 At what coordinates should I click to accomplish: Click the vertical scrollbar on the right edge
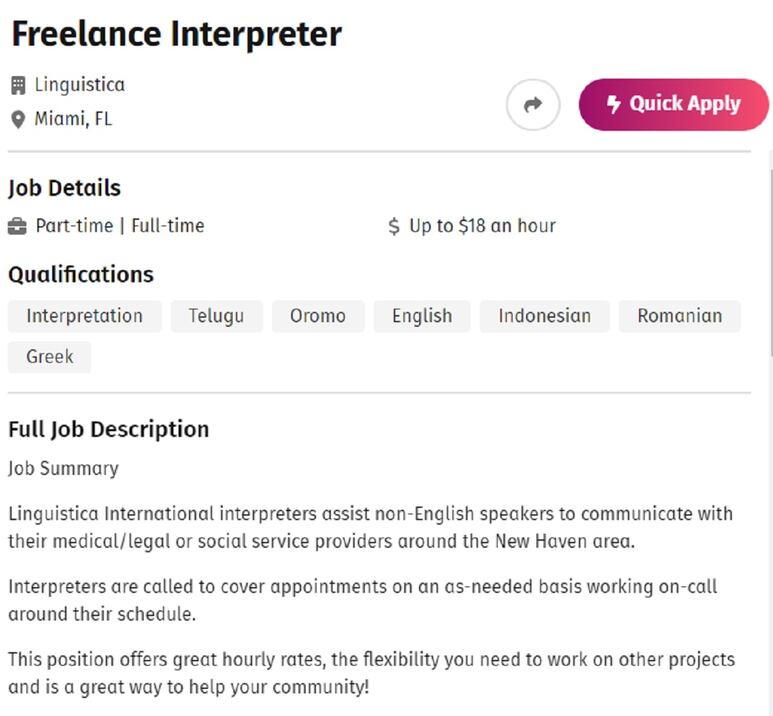click(771, 261)
